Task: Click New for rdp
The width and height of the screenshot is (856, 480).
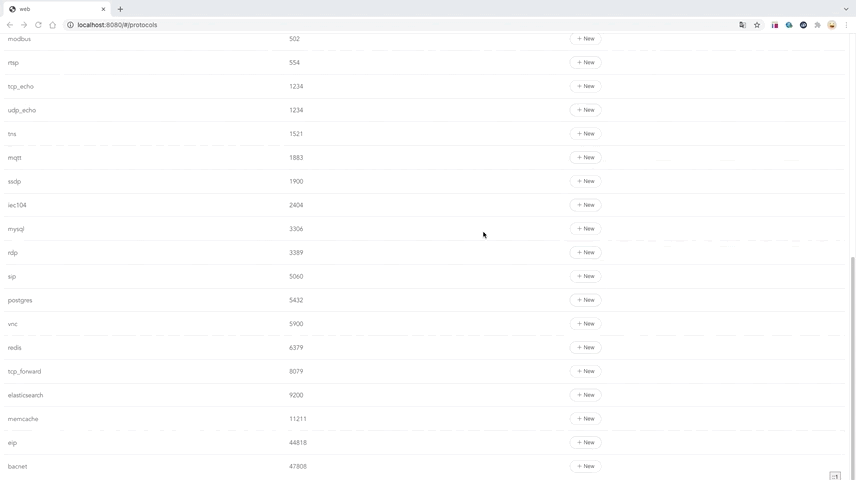Action: [x=585, y=252]
